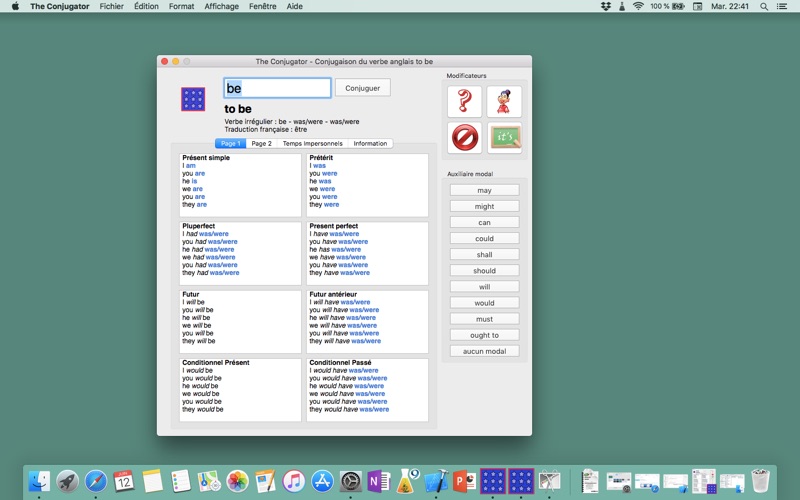Select the "could" modal button
The image size is (800, 500).
pos(484,238)
